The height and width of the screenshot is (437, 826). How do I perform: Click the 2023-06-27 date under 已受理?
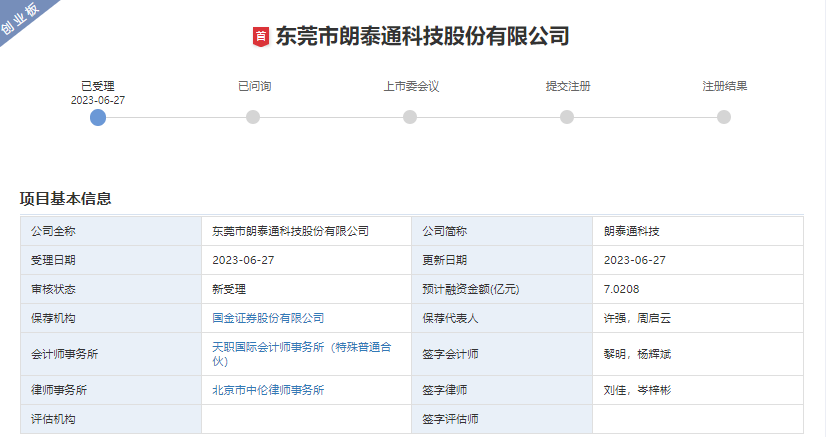click(98, 100)
